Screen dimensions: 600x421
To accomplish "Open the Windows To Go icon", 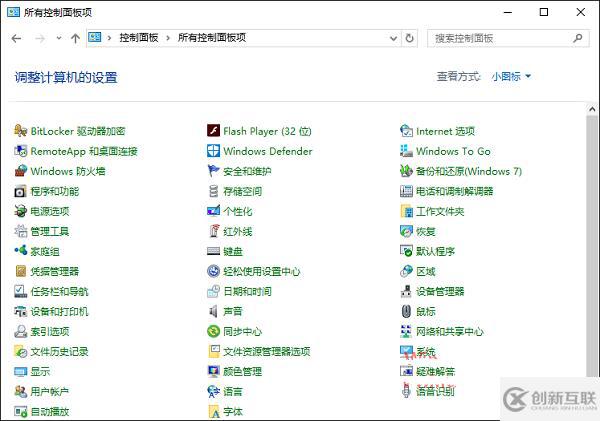I will pos(406,151).
